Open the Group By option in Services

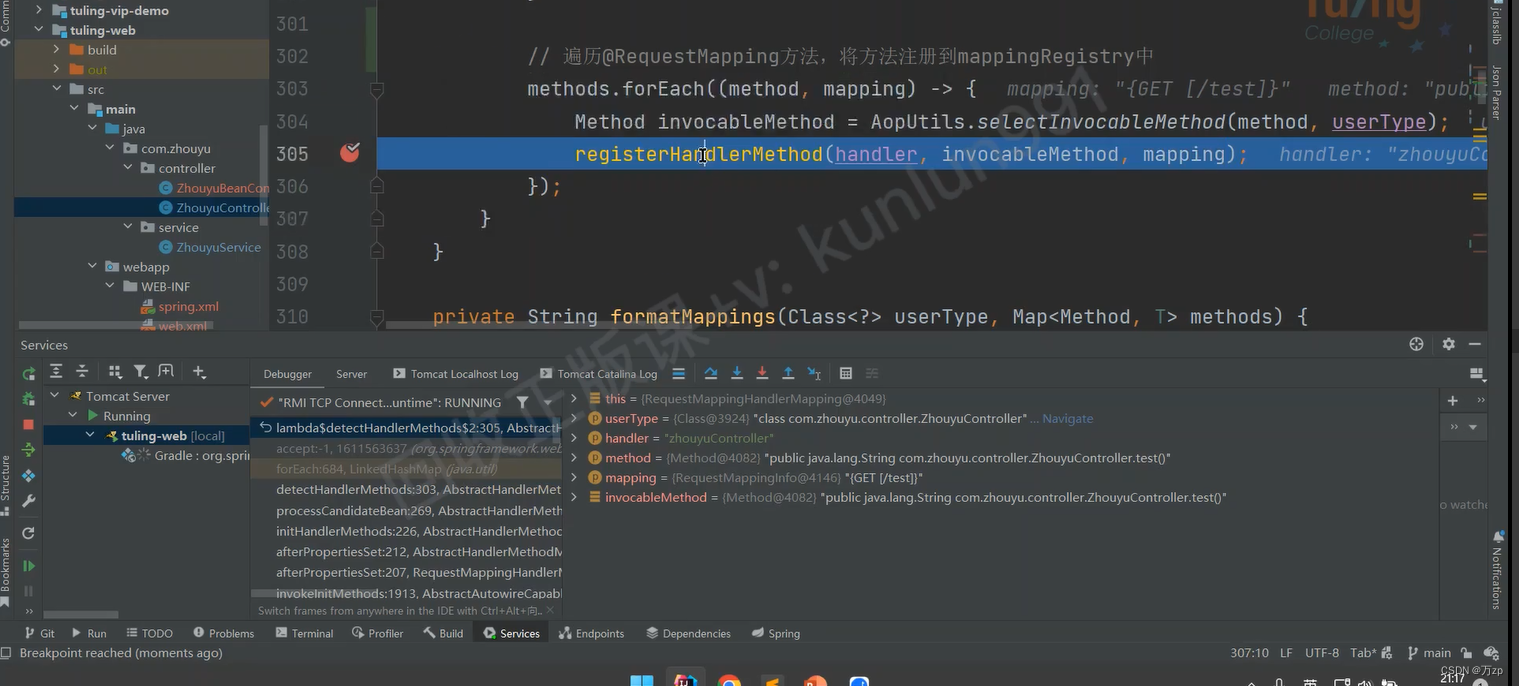115,371
